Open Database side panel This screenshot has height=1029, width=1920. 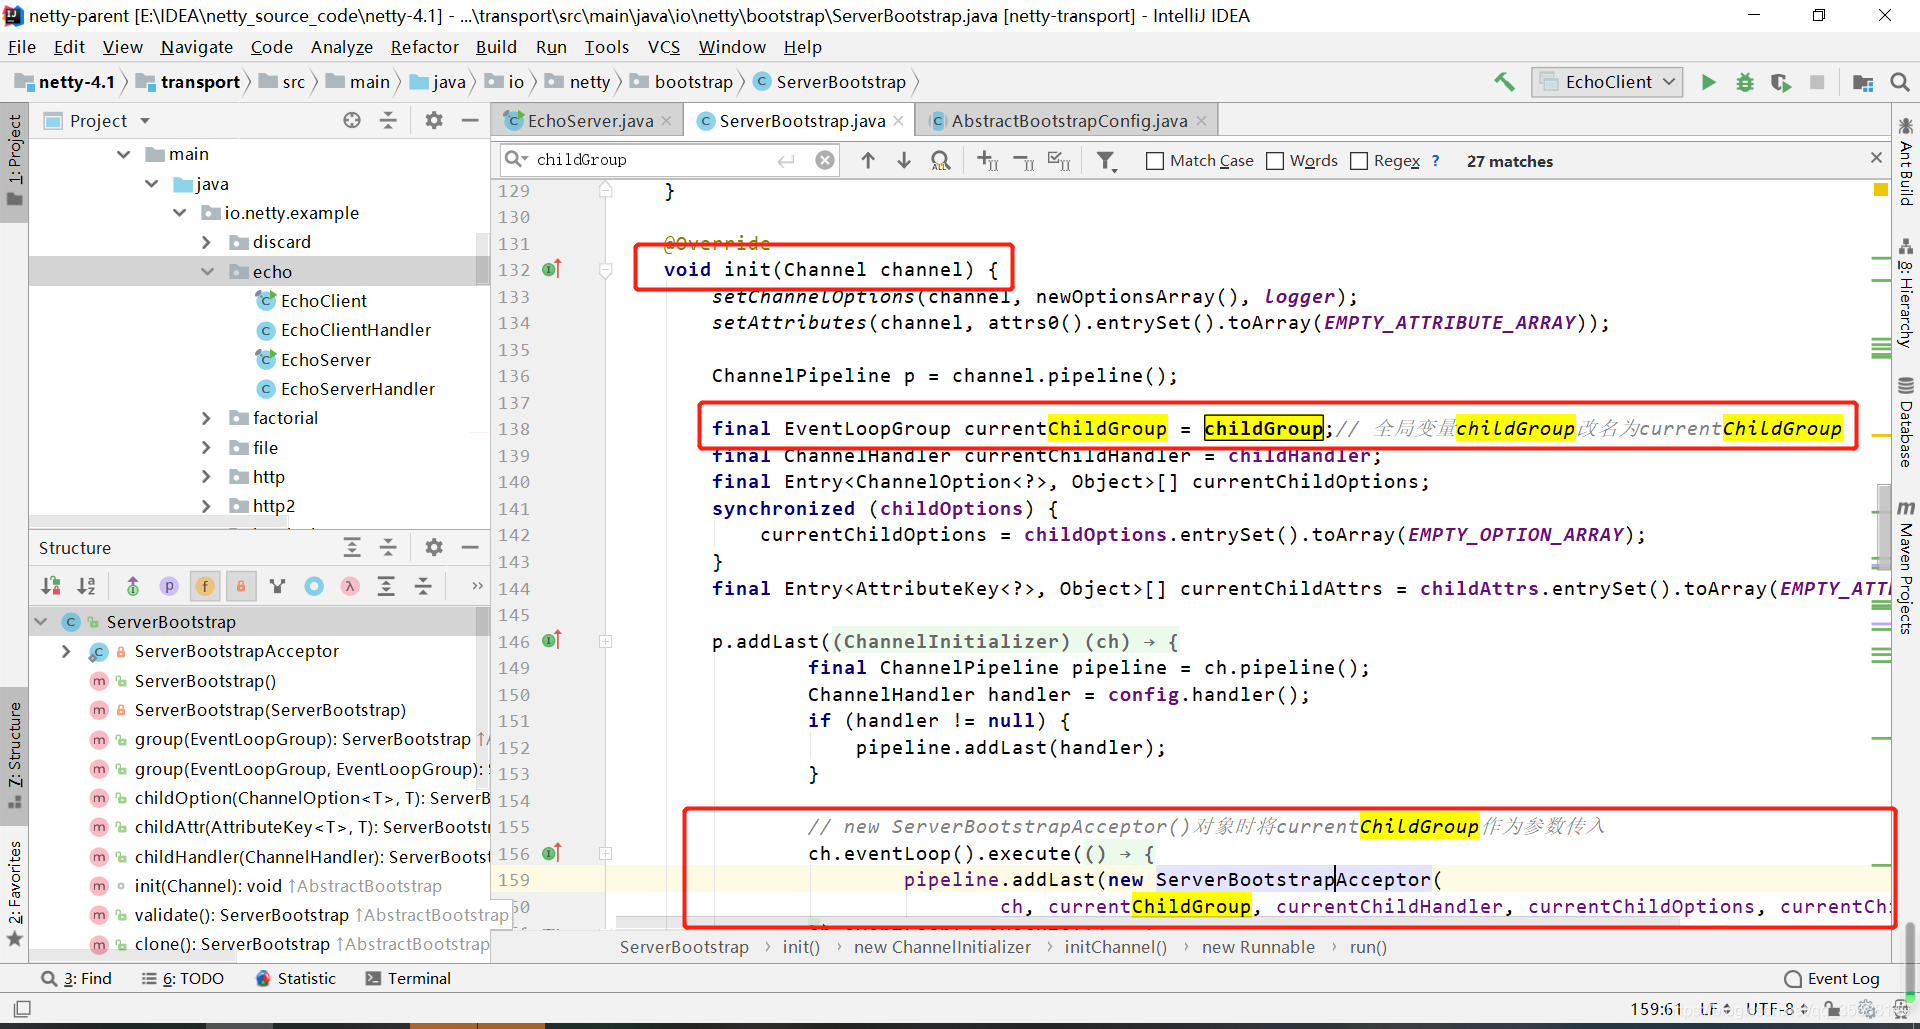(x=1906, y=422)
